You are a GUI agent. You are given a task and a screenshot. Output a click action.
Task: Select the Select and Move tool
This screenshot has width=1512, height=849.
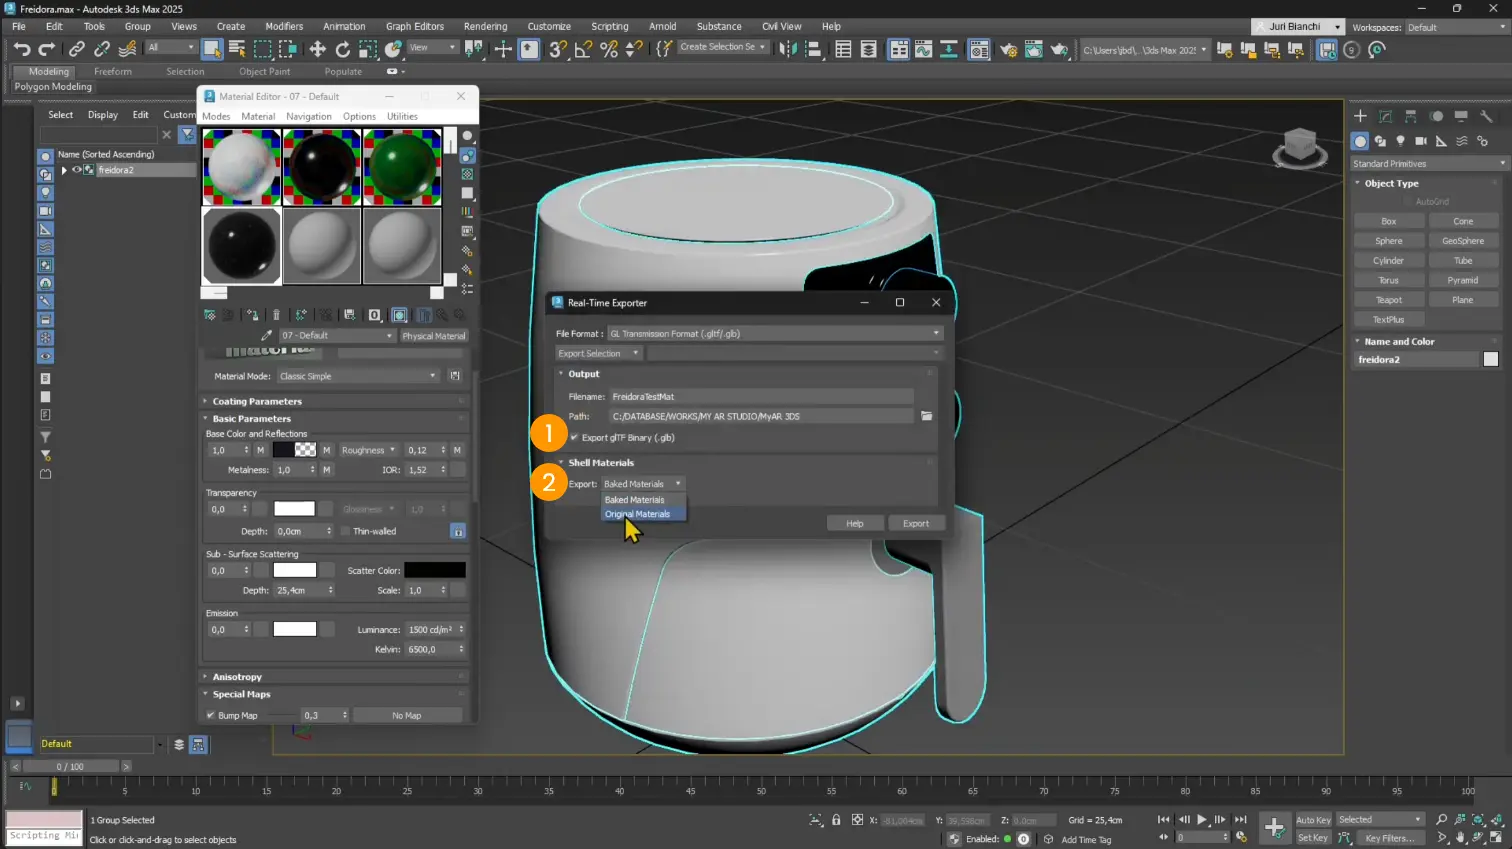coord(317,49)
